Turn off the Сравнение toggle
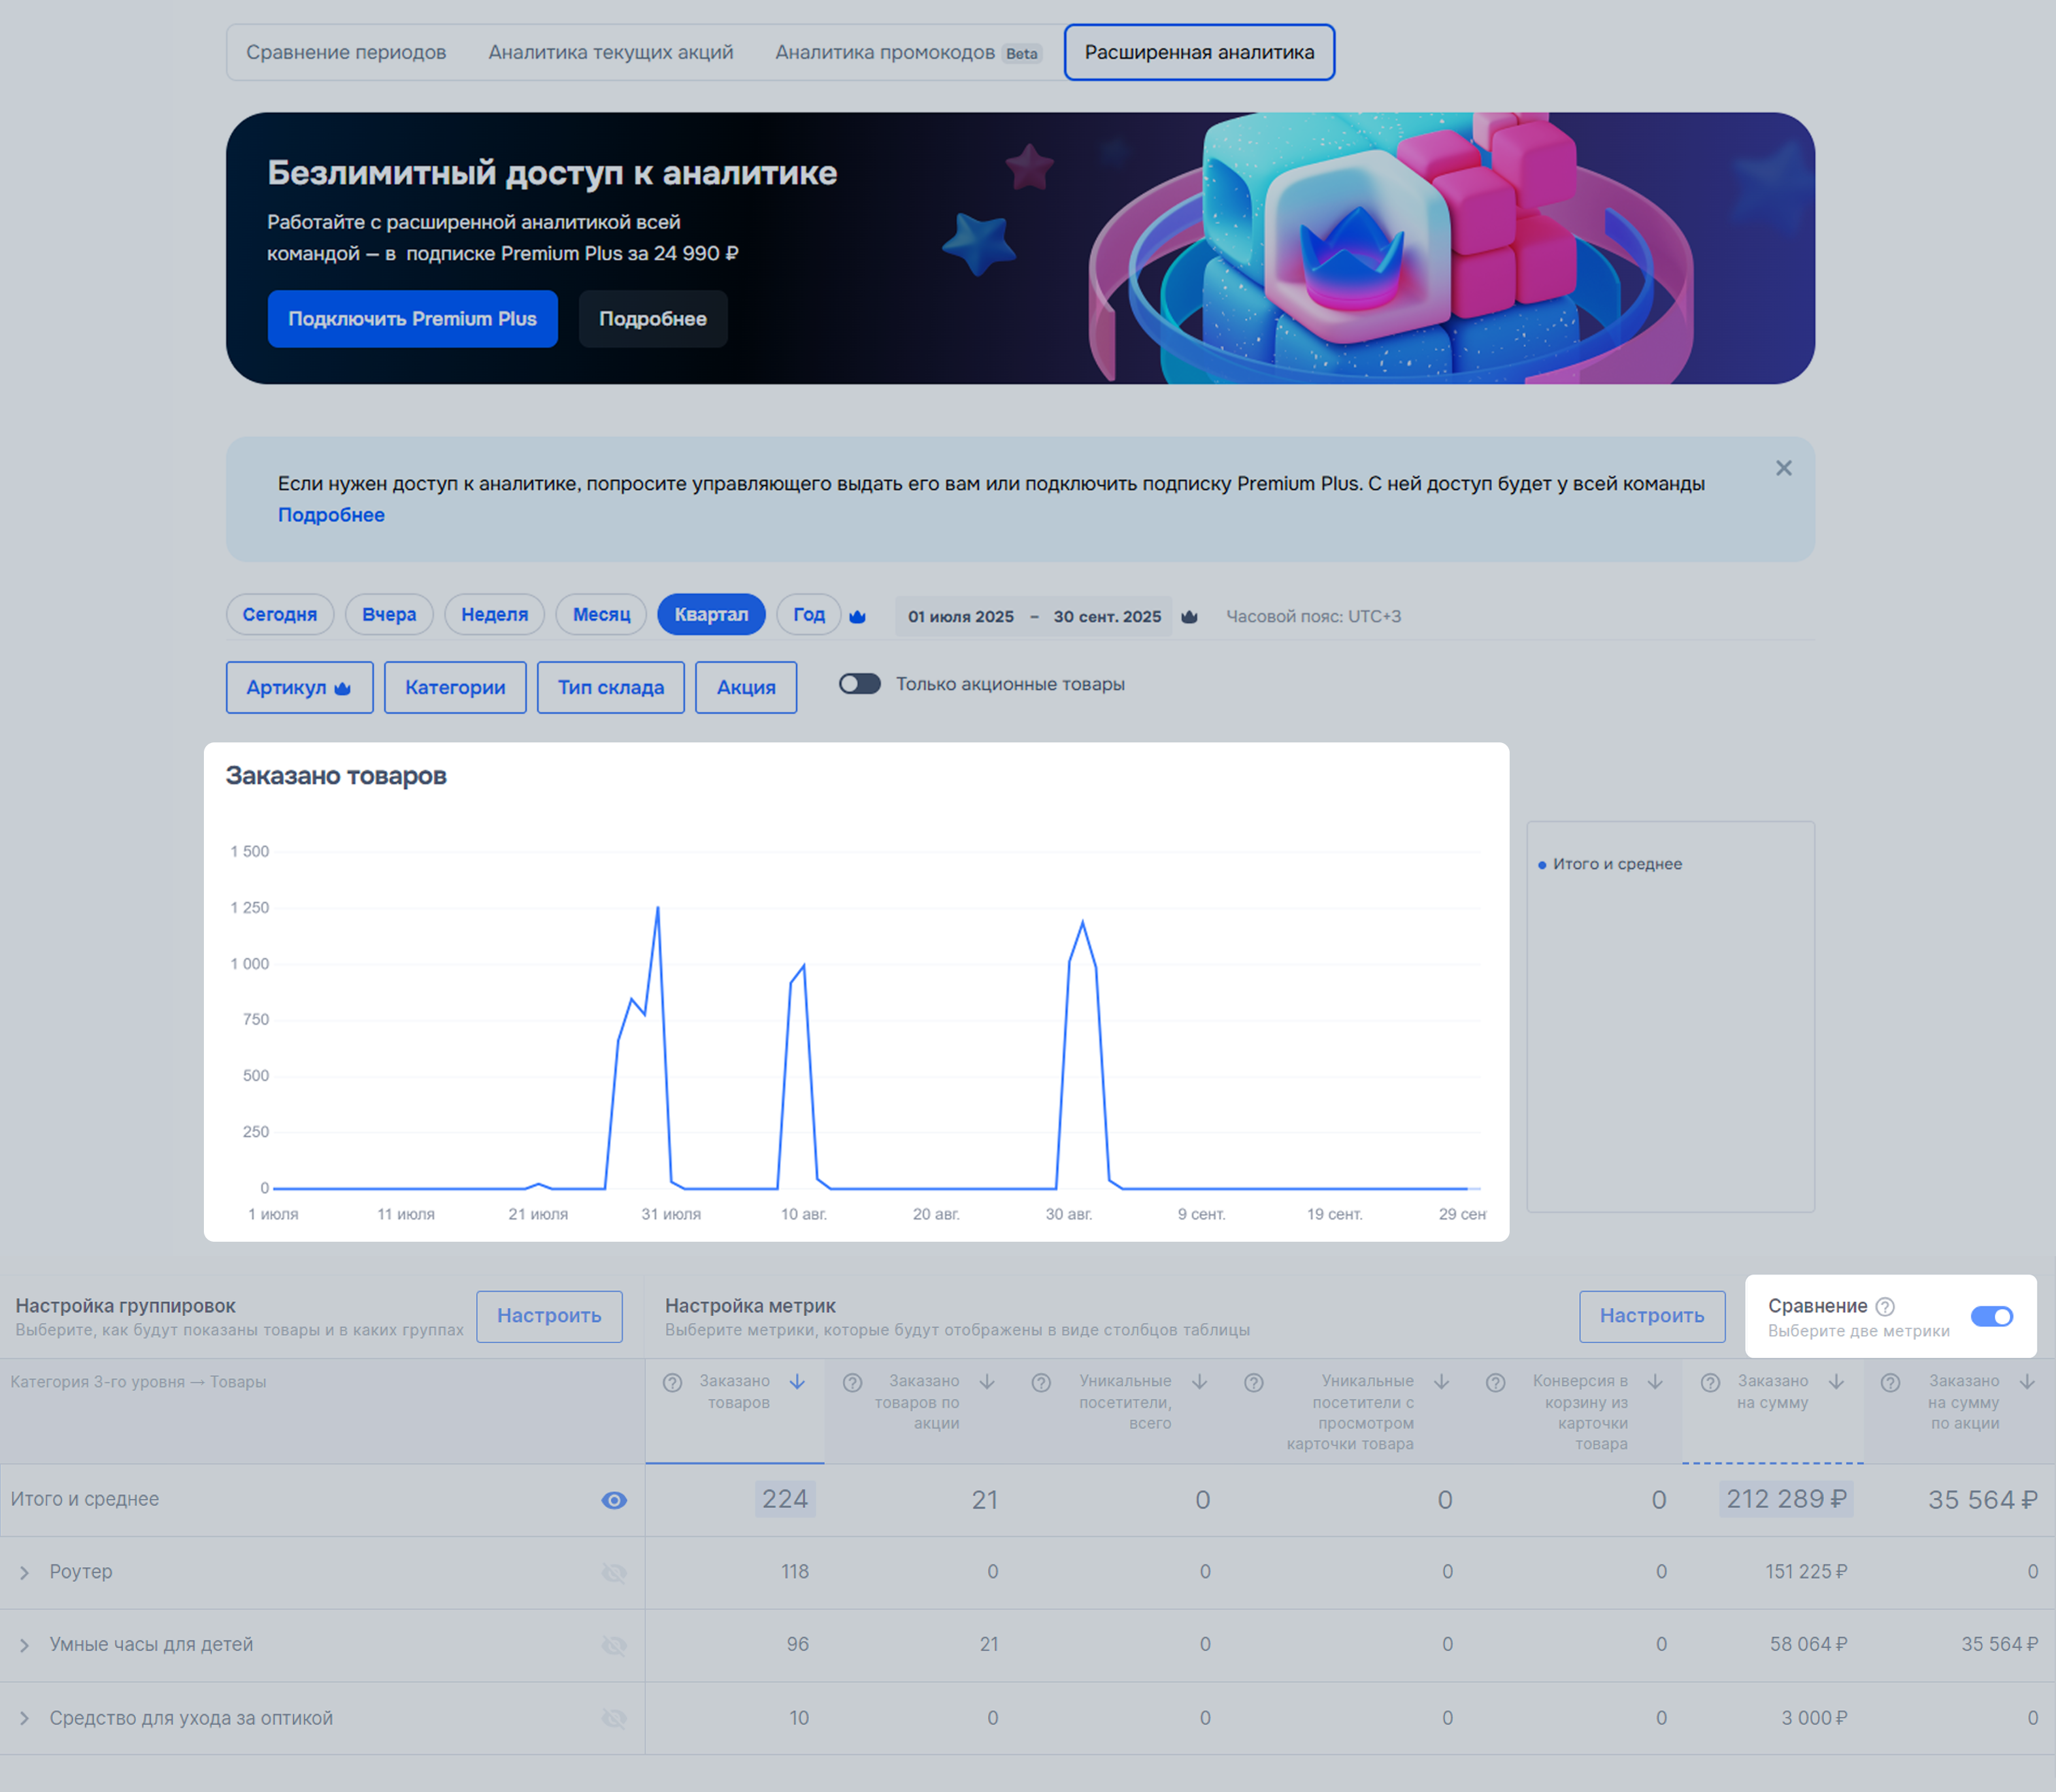2056x1792 pixels. click(1991, 1316)
